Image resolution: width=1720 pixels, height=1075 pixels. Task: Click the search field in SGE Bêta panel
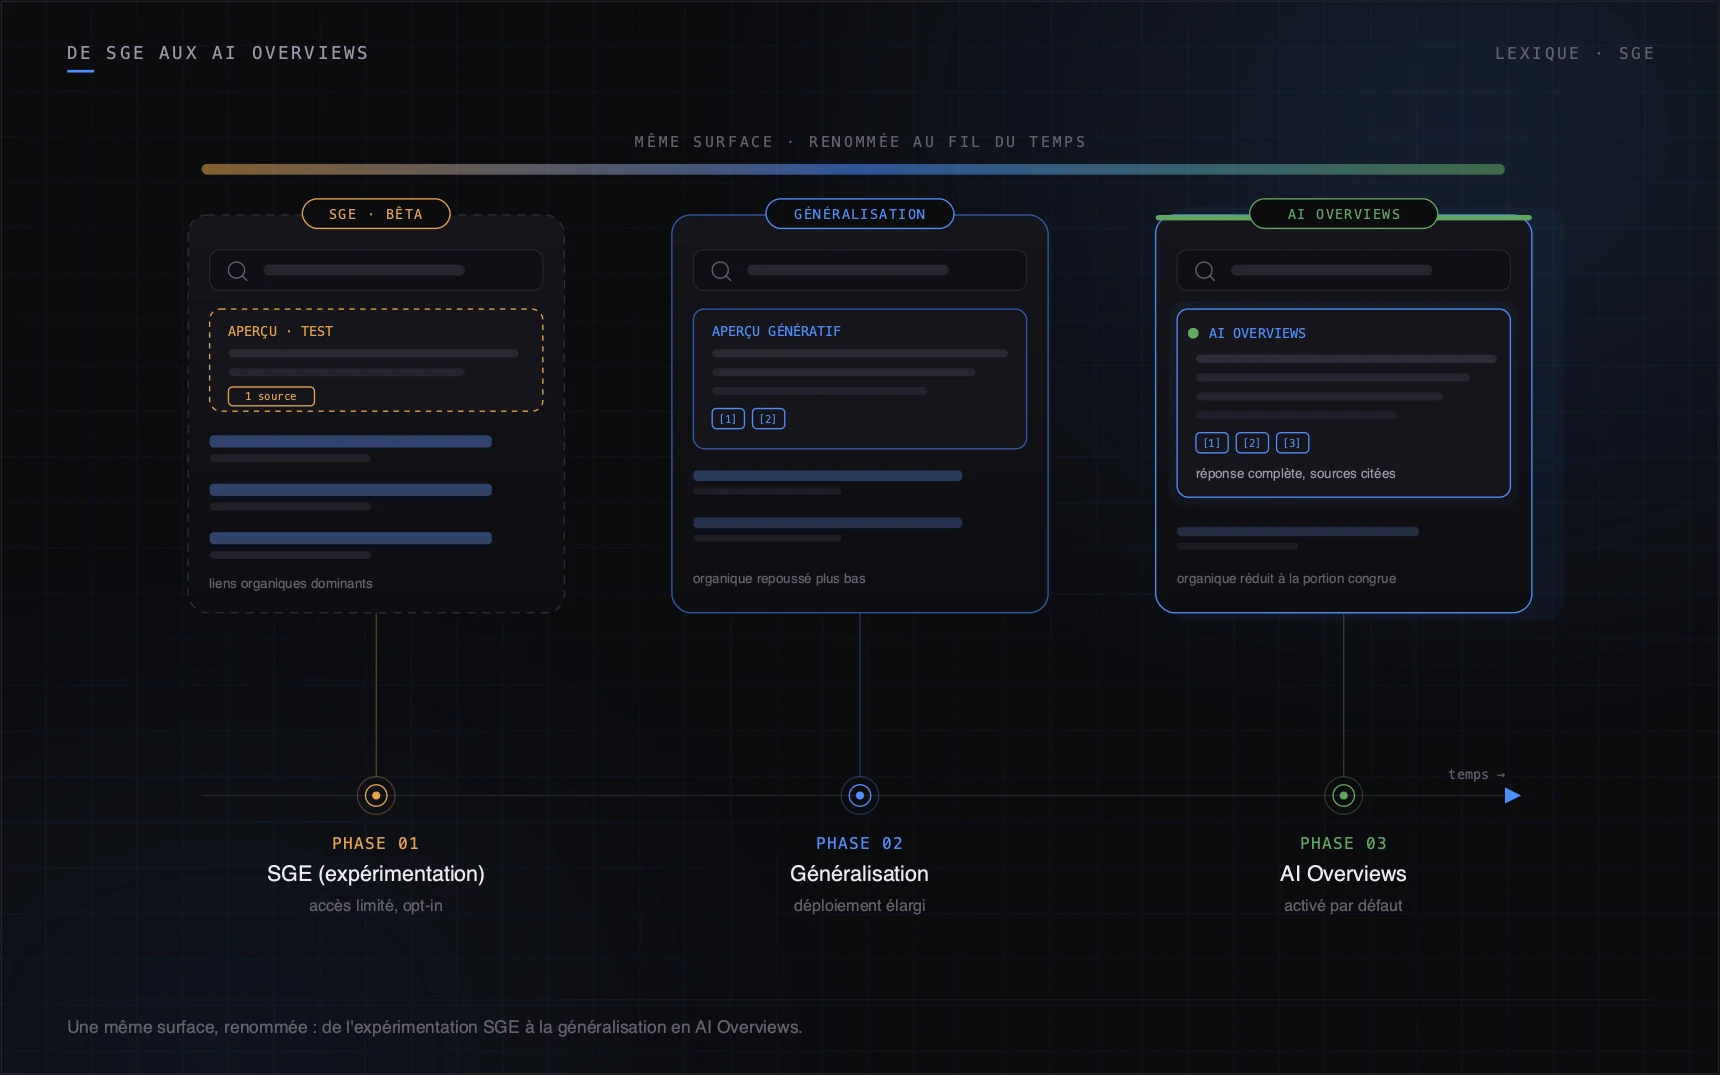[376, 270]
